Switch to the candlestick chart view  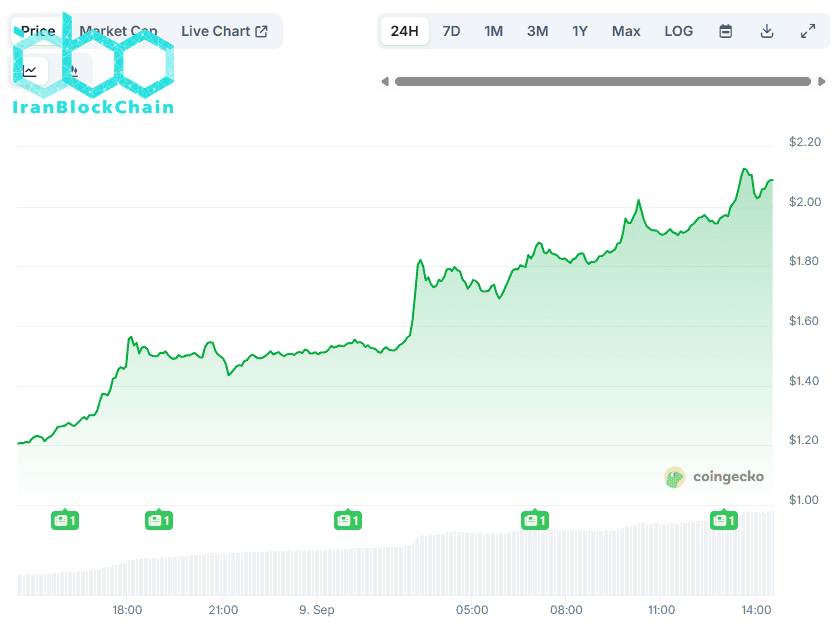click(x=71, y=71)
